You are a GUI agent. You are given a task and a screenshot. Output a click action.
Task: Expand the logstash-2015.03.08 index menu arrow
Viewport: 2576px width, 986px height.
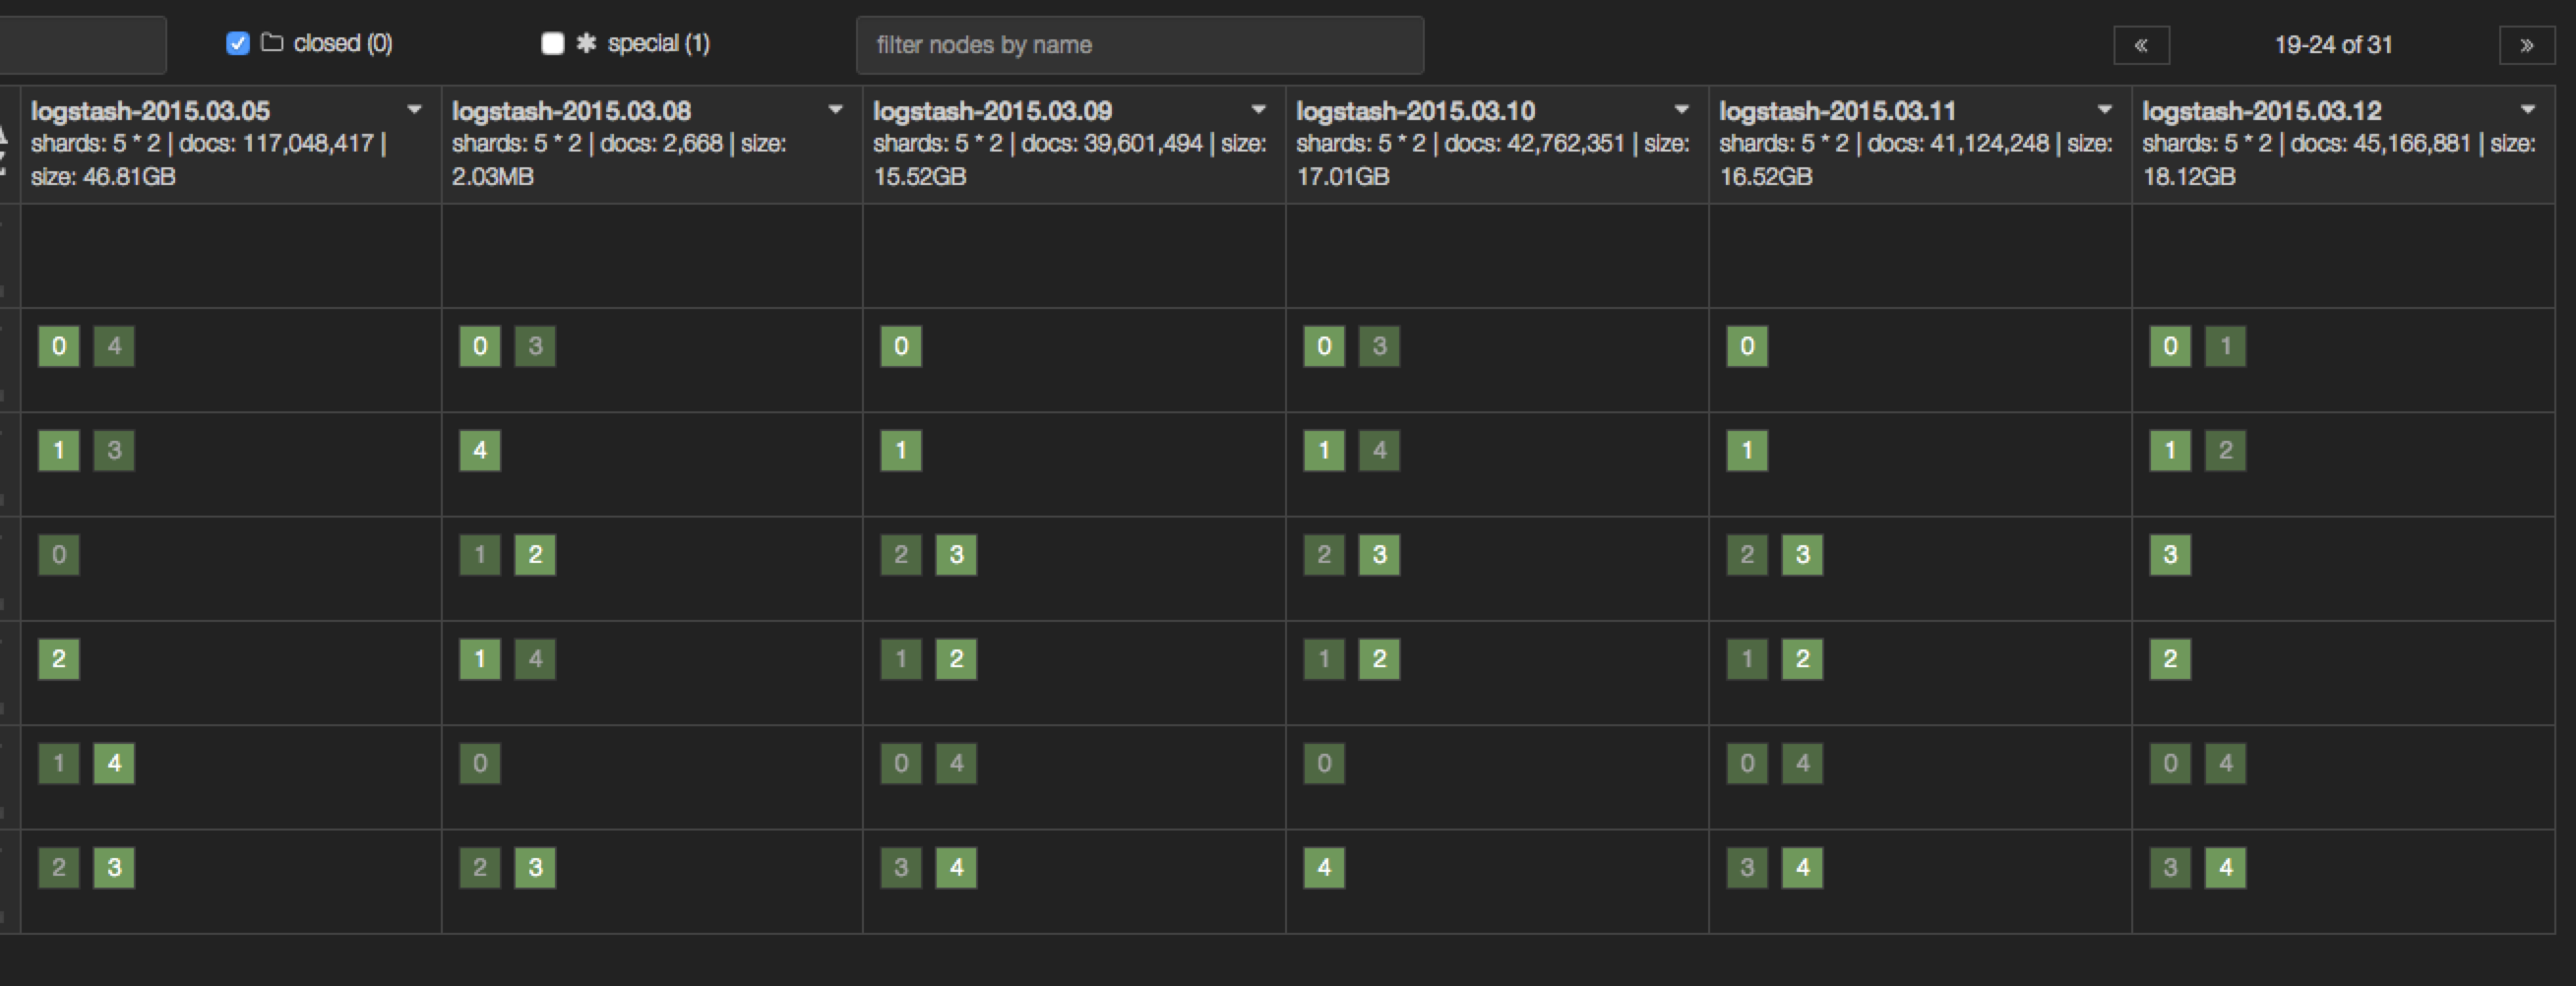click(x=835, y=110)
